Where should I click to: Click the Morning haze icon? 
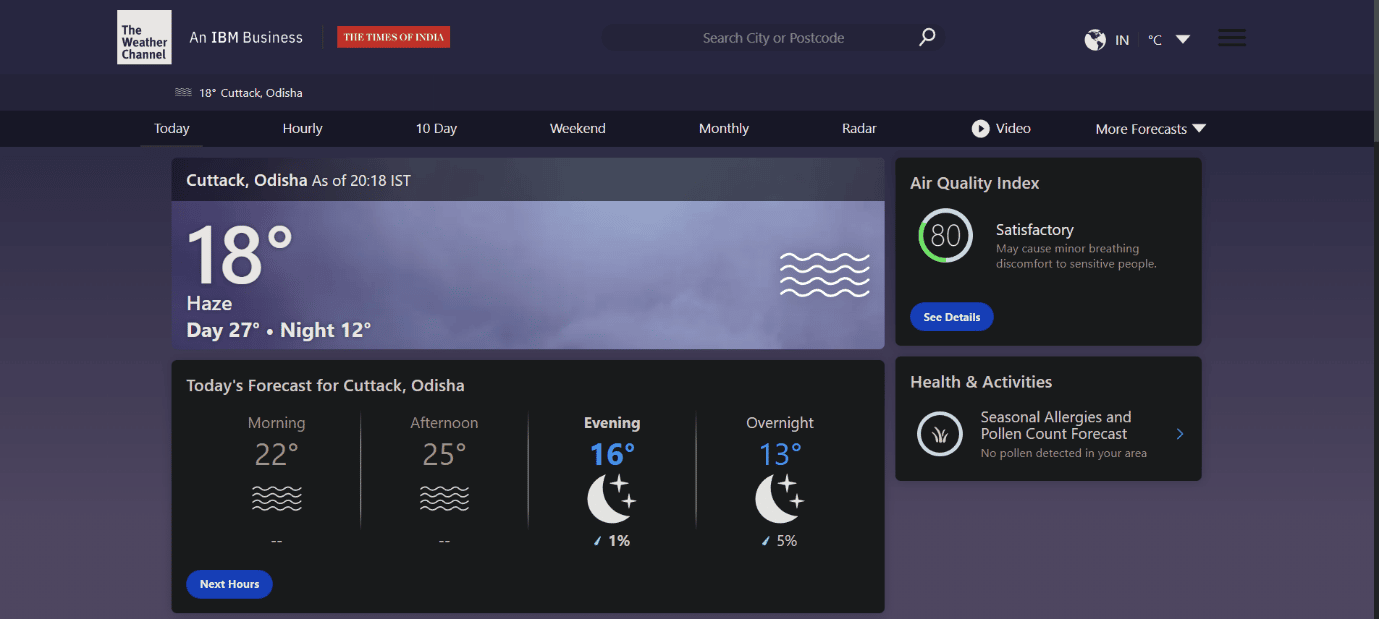[x=277, y=497]
